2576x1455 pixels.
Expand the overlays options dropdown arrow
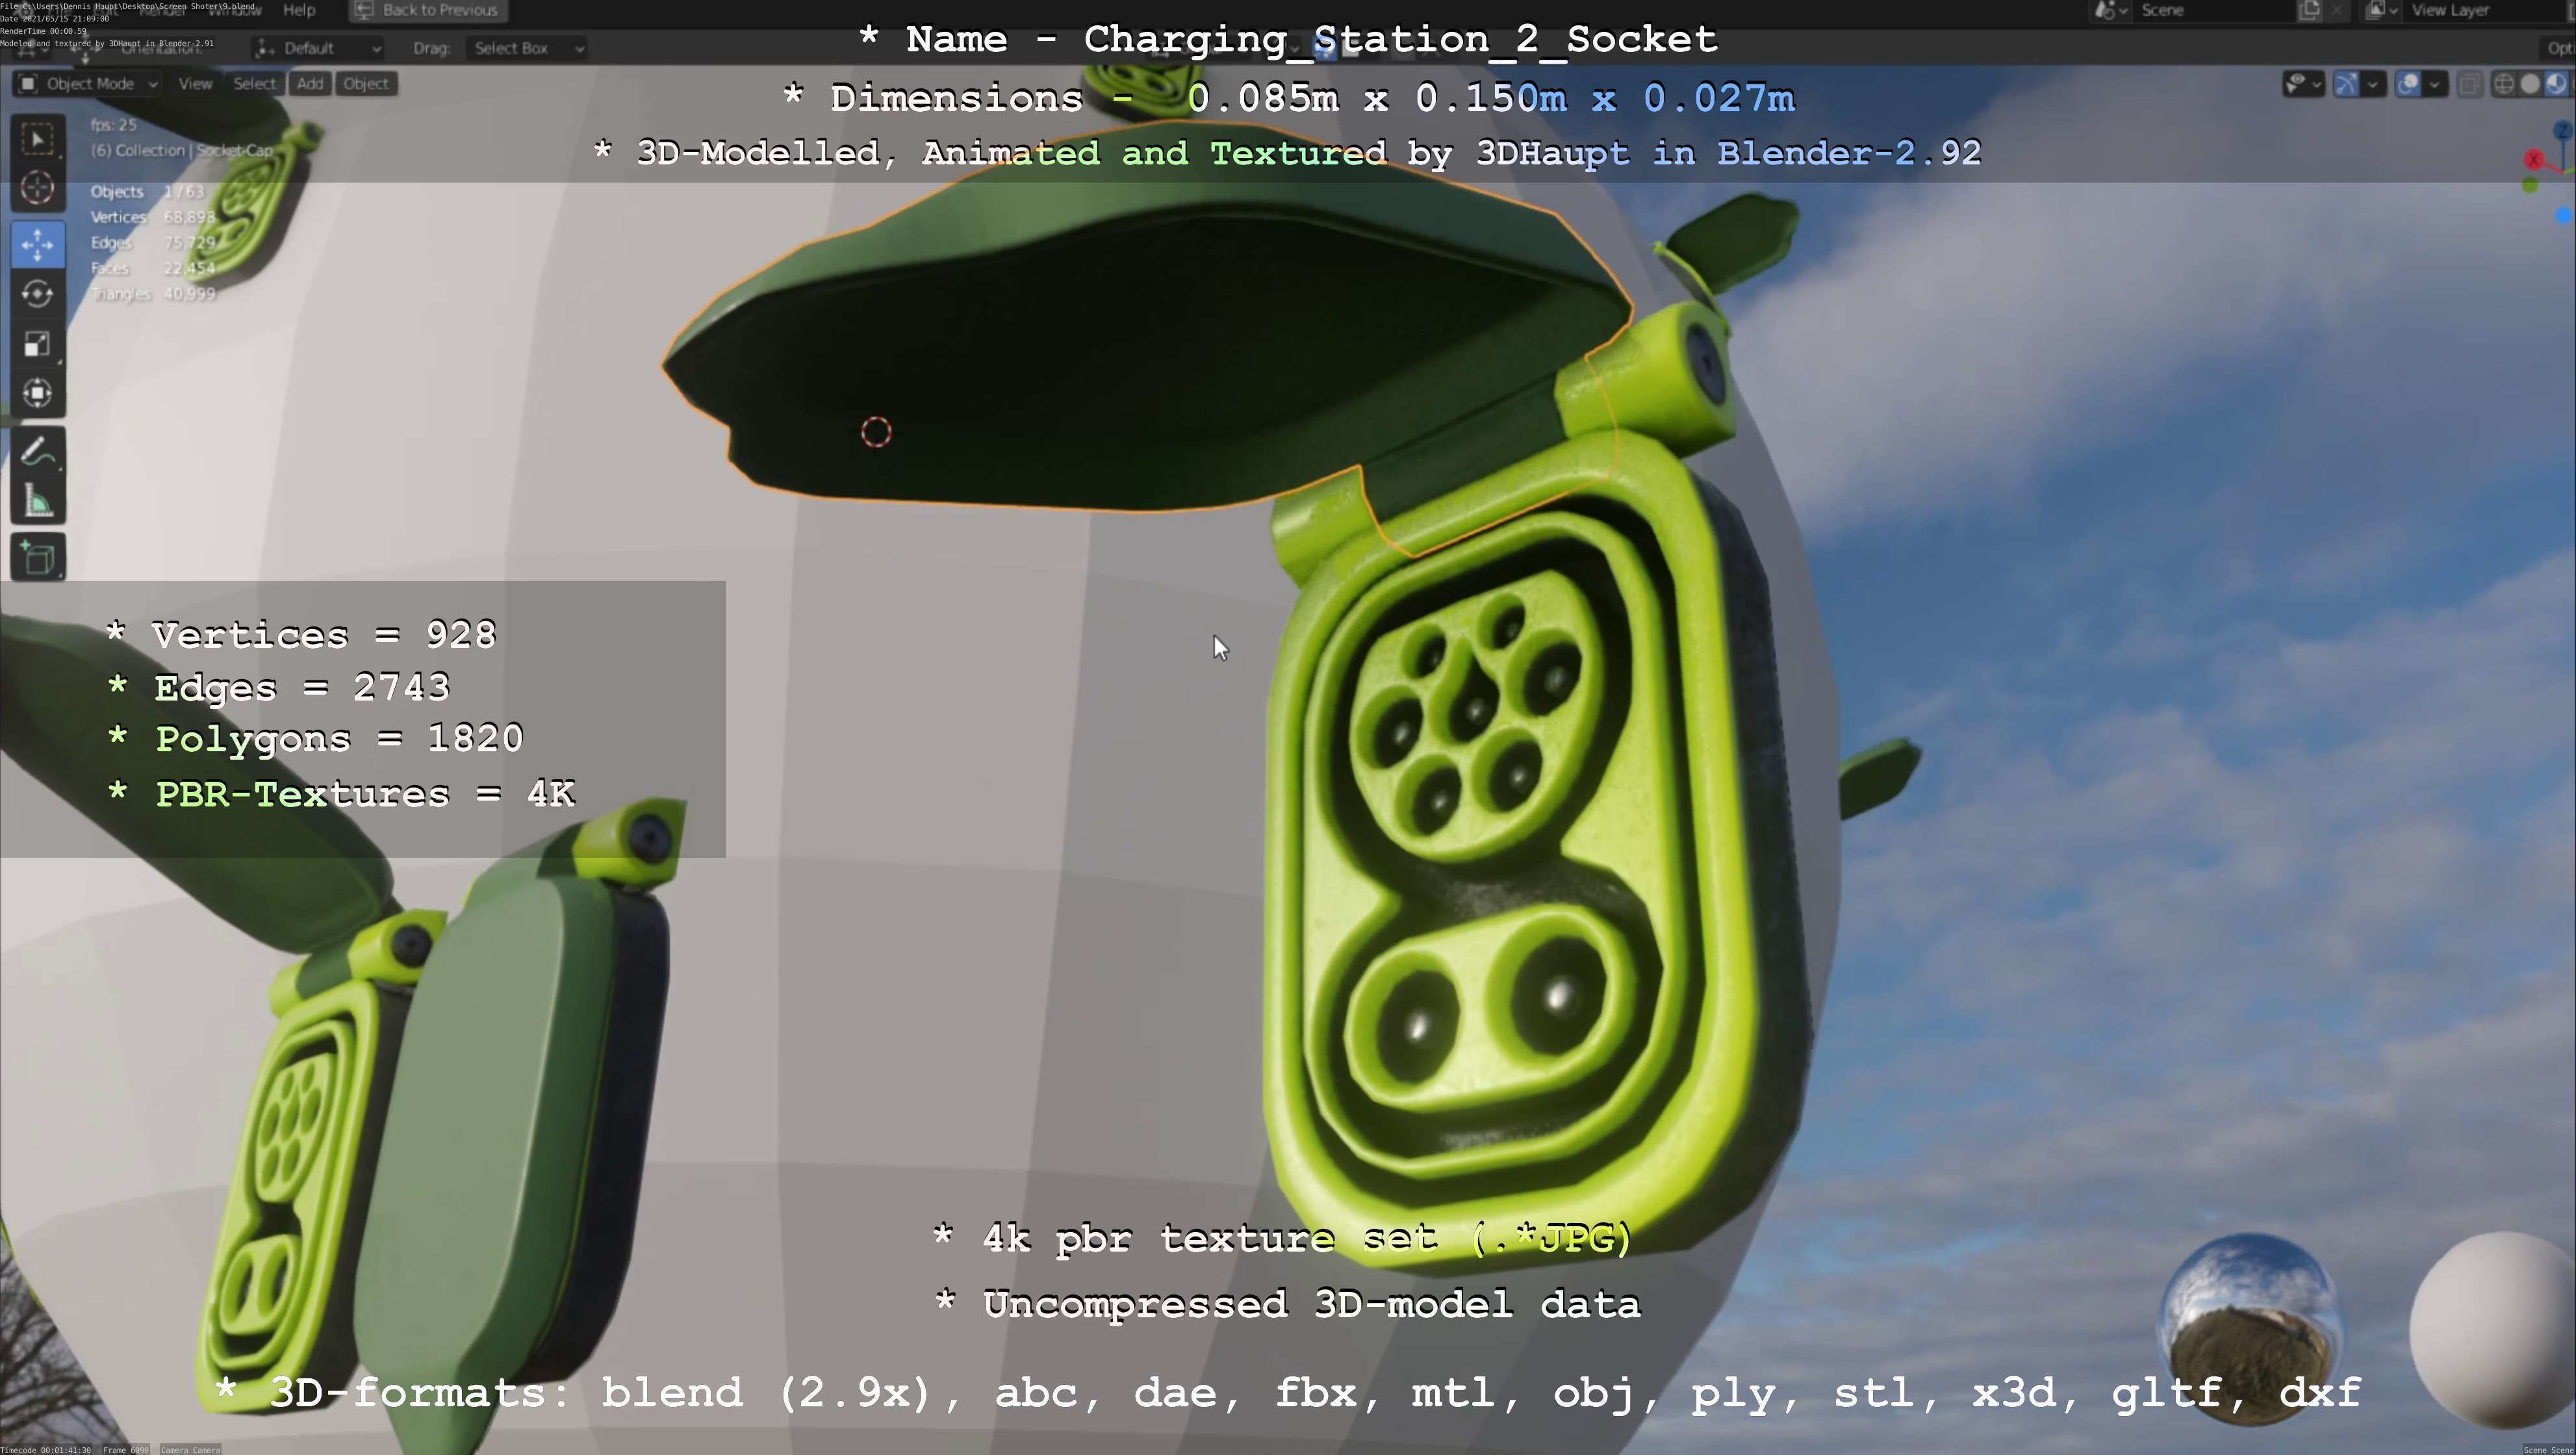pos(2435,84)
